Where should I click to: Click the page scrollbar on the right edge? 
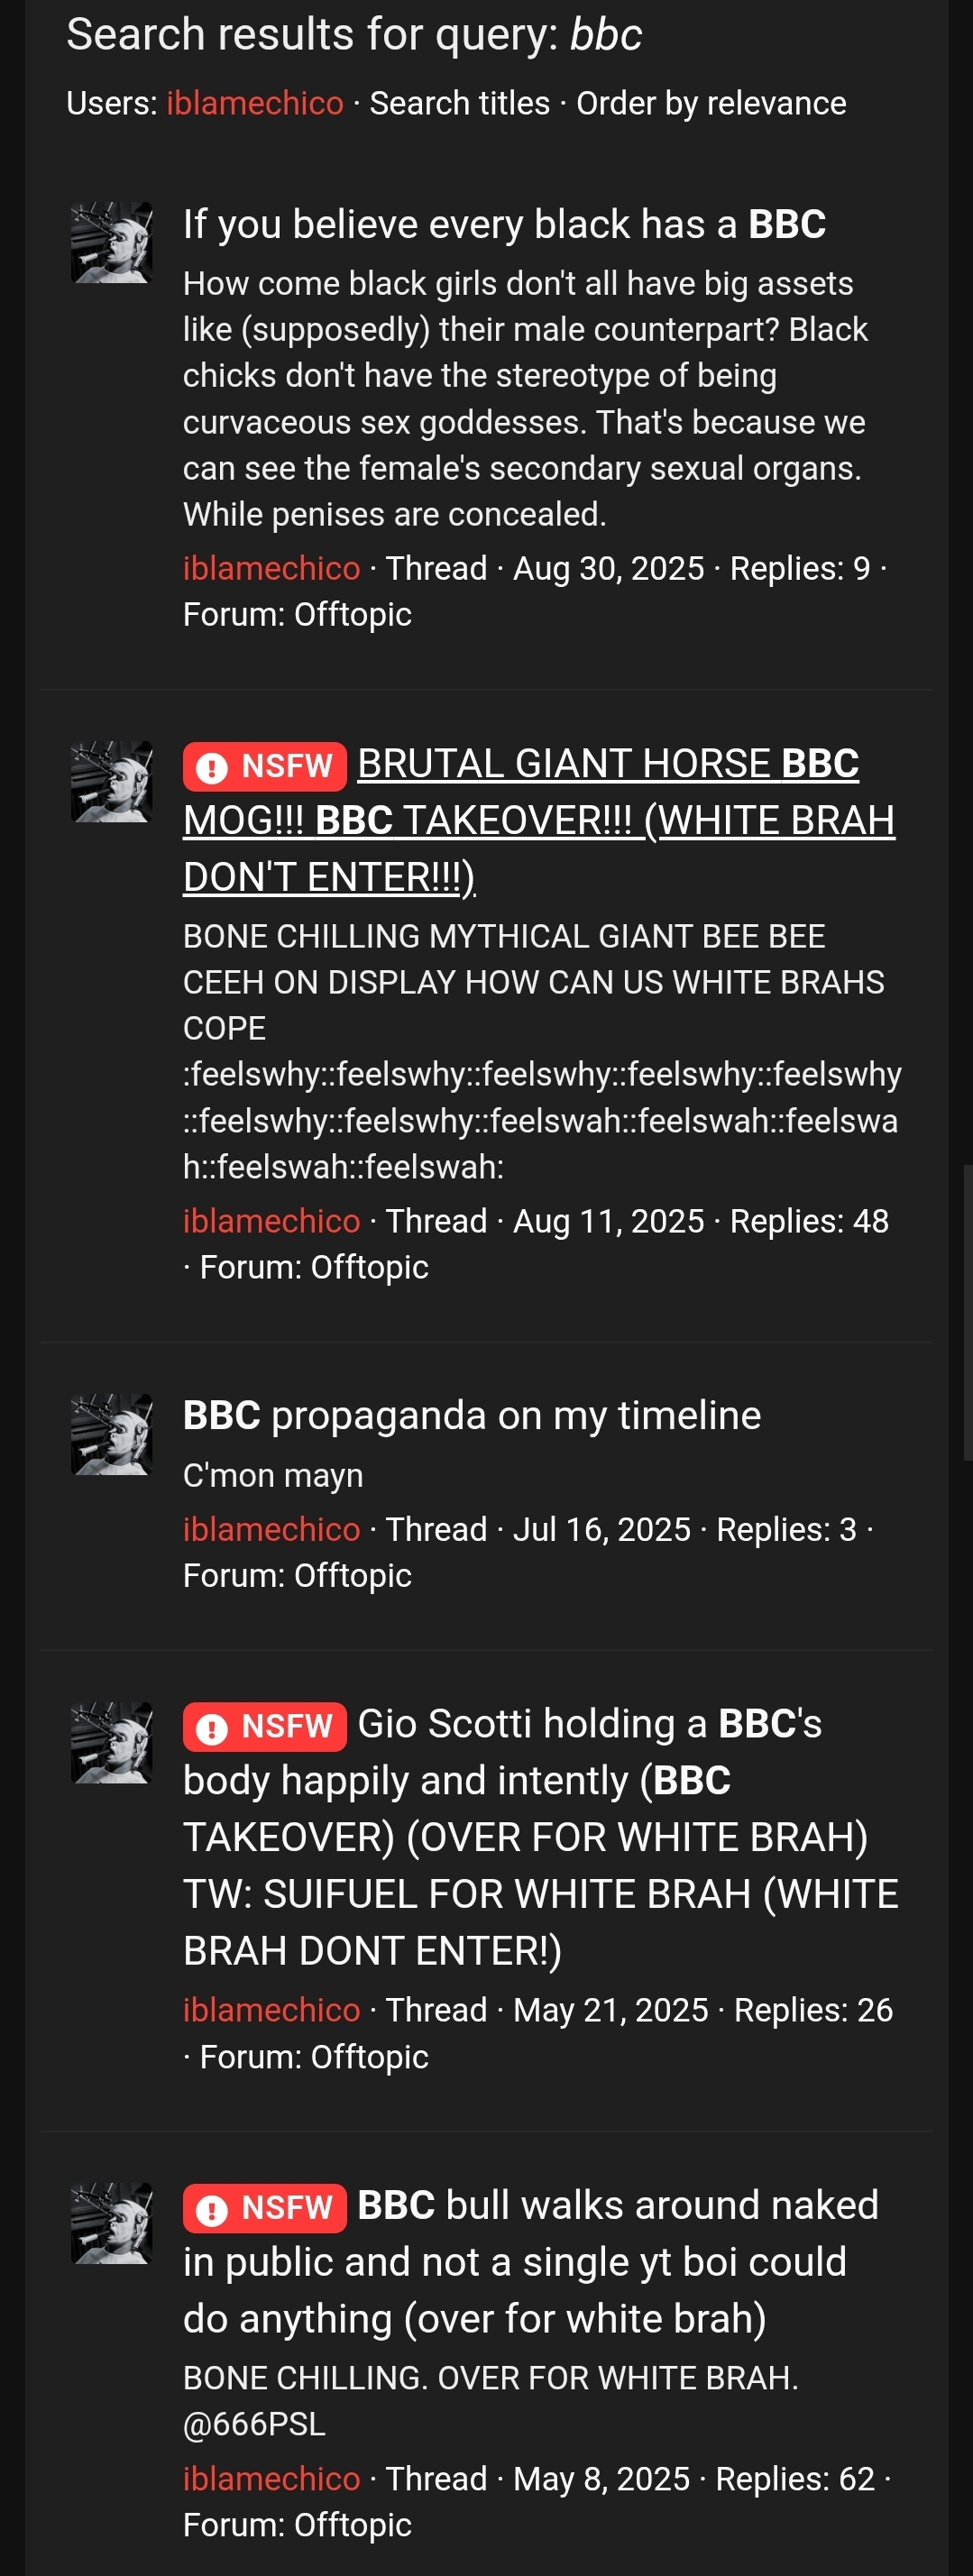click(x=967, y=1312)
